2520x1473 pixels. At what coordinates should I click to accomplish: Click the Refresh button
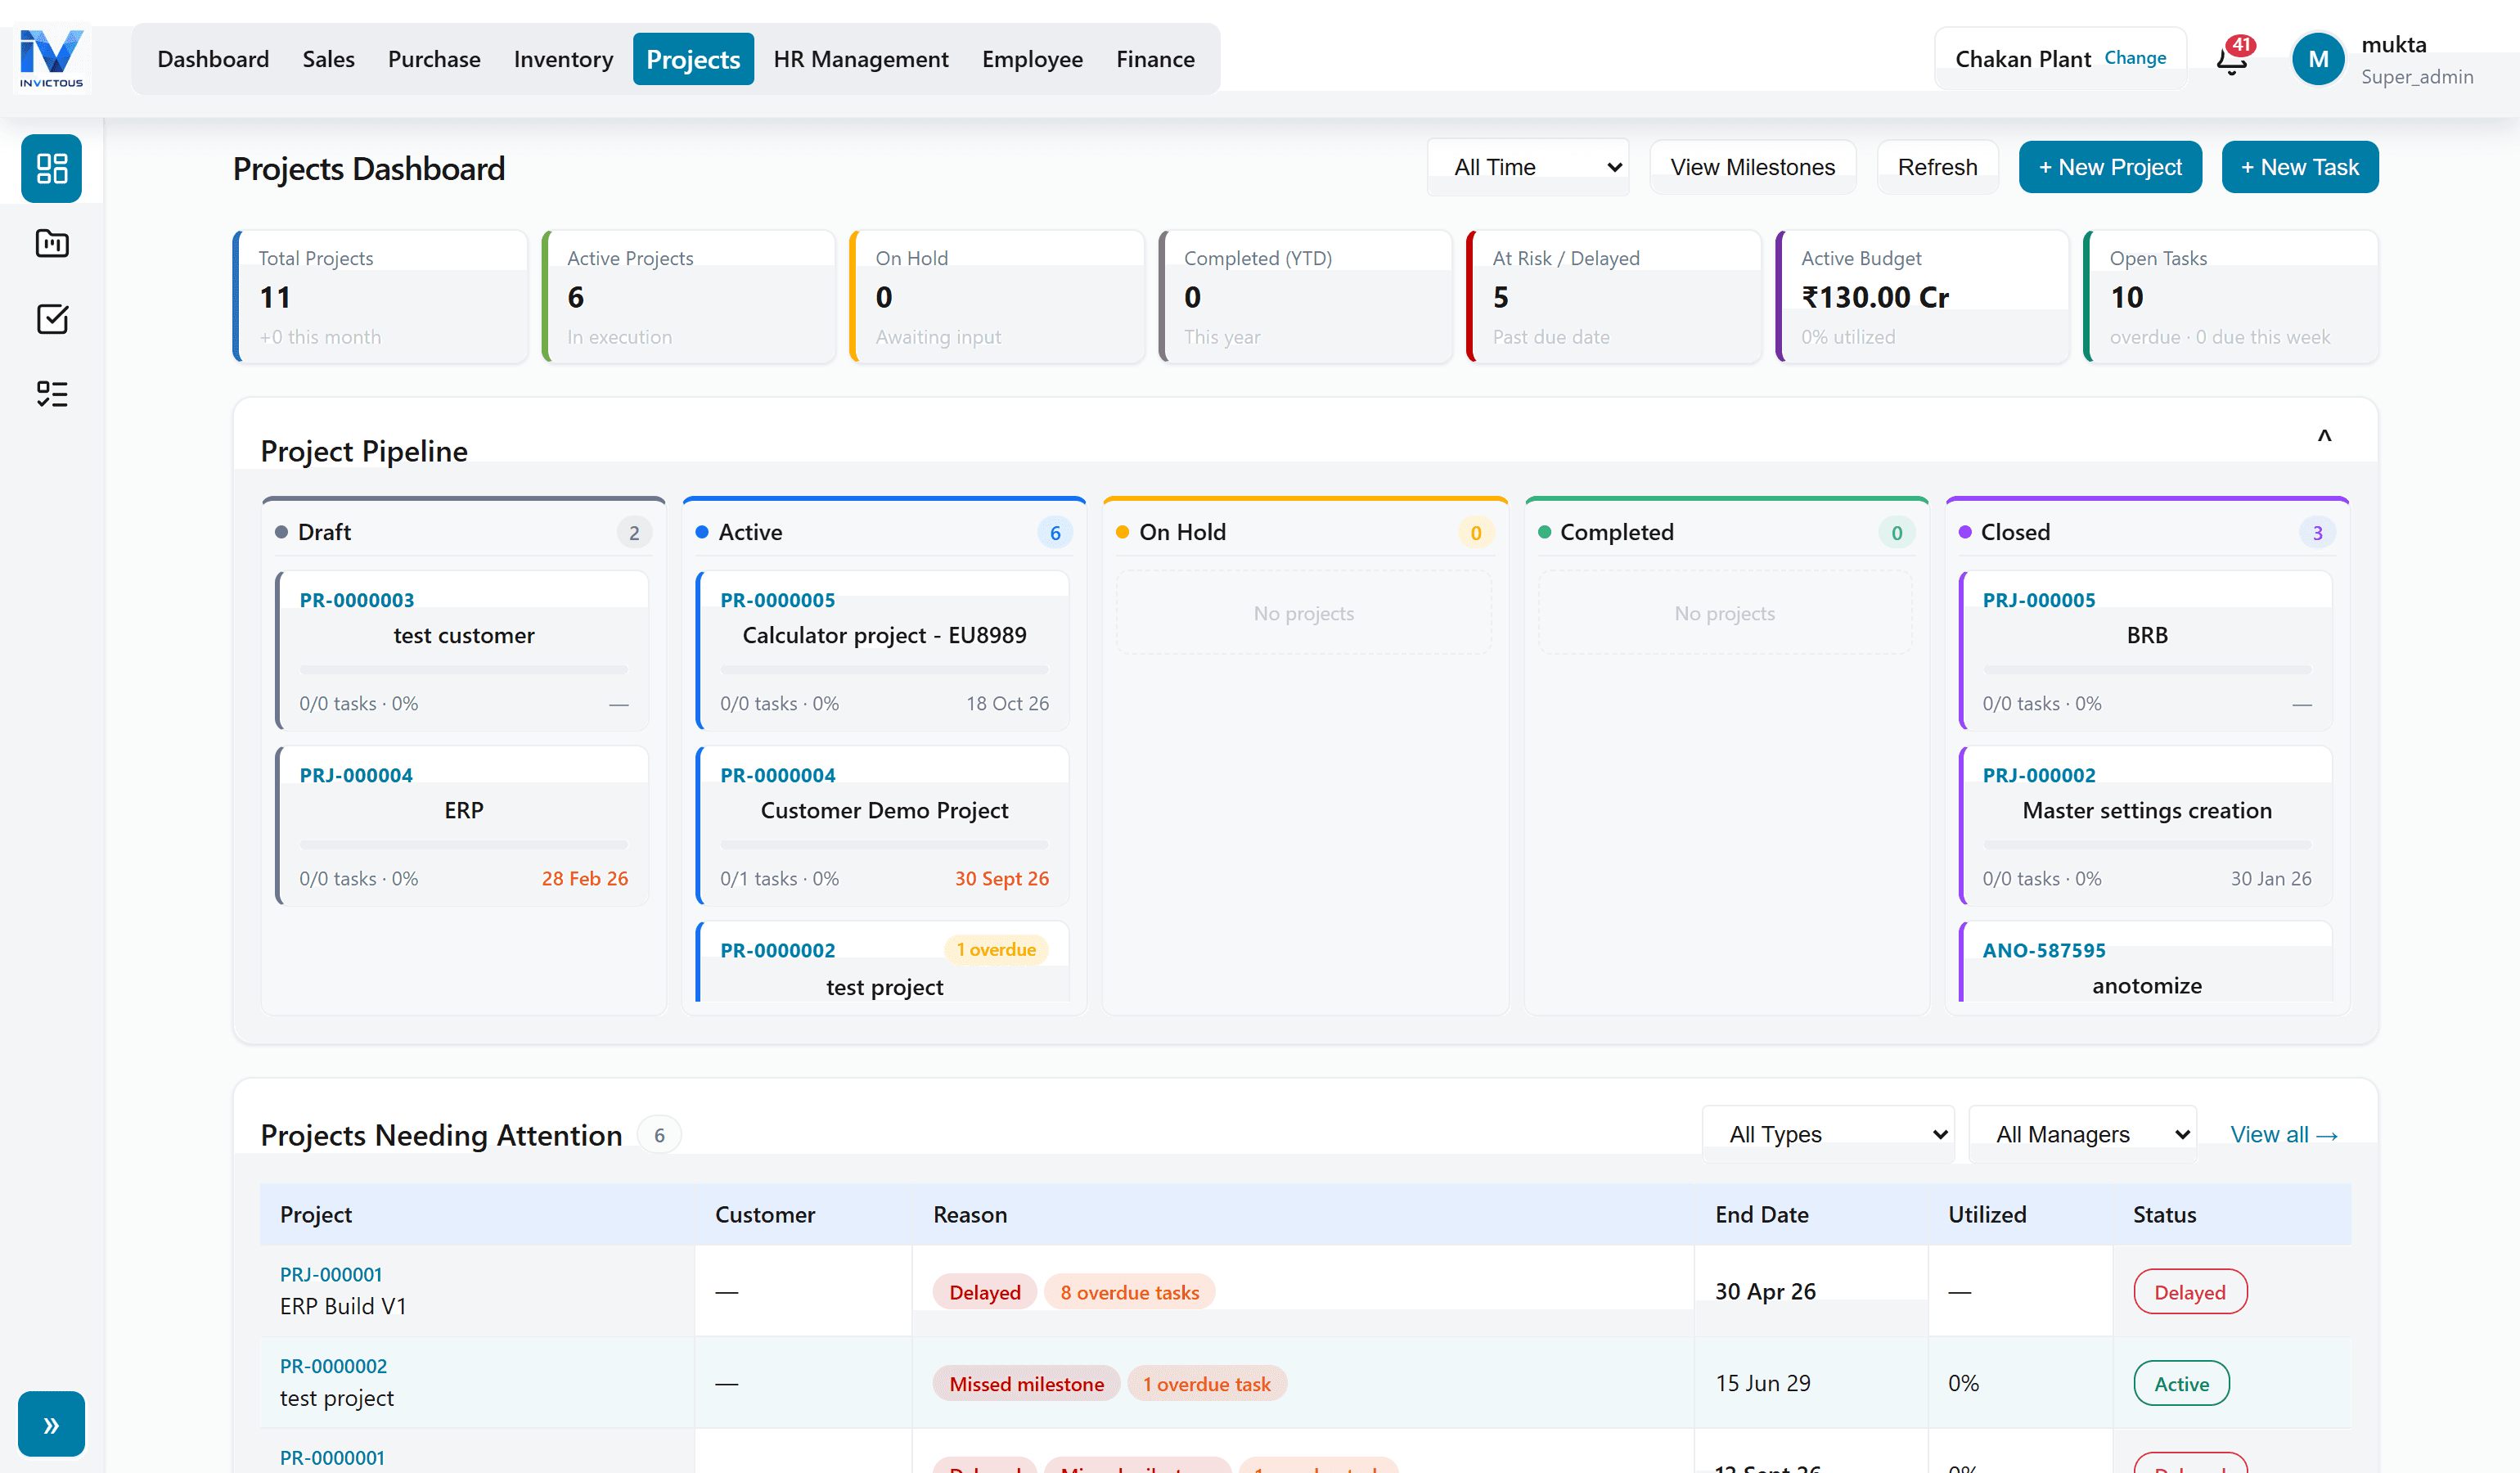point(1937,167)
